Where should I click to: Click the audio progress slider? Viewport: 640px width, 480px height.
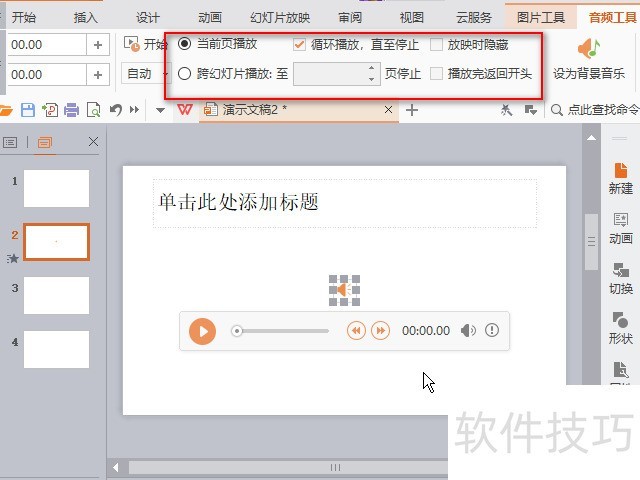click(280, 331)
